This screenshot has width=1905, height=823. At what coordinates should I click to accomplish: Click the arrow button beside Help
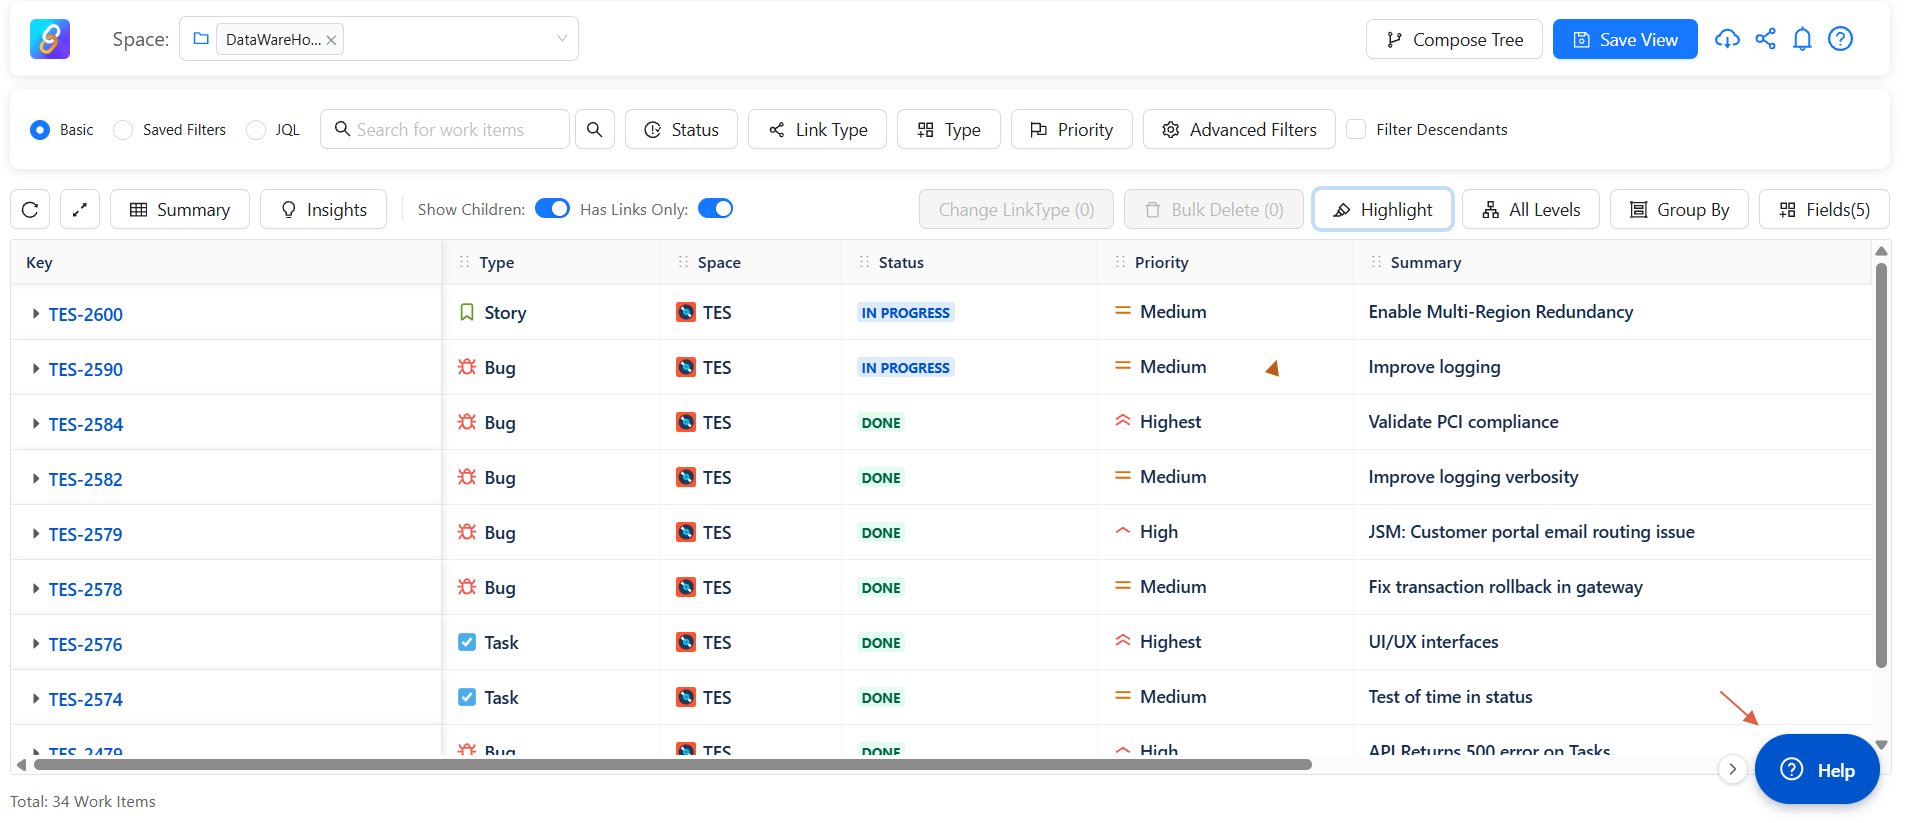click(x=1732, y=769)
